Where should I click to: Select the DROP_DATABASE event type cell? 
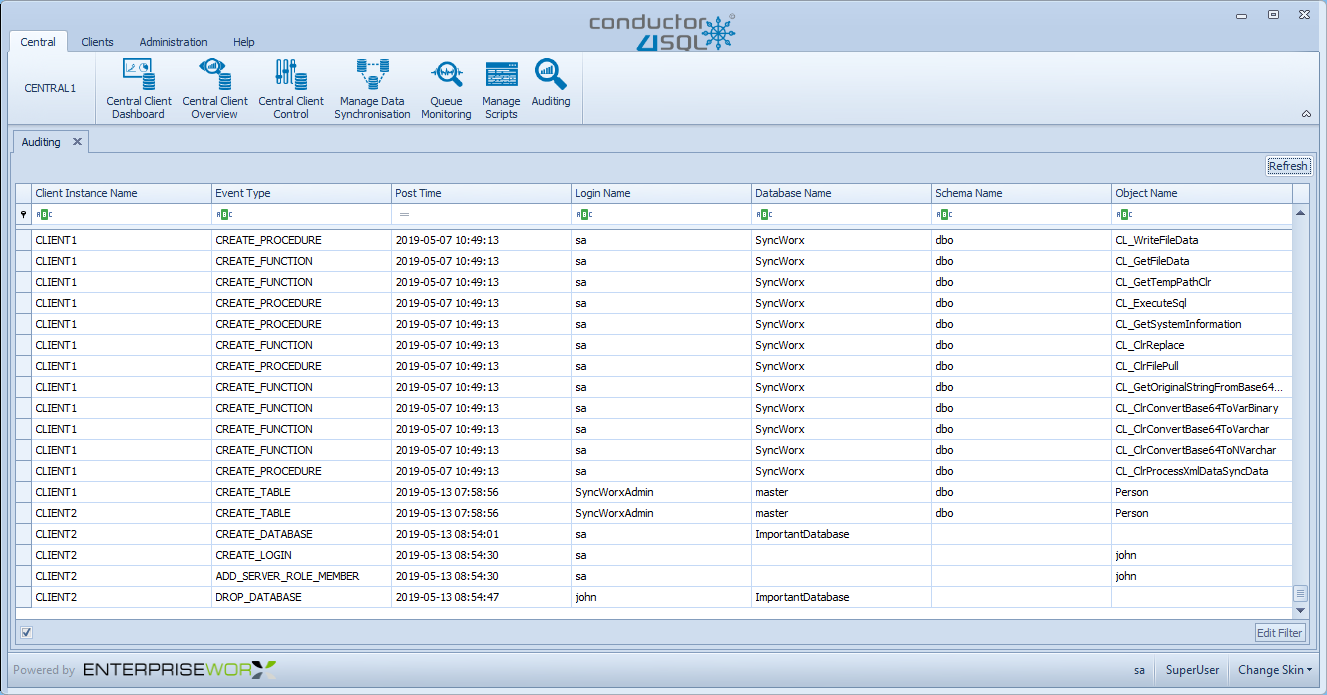[301, 597]
